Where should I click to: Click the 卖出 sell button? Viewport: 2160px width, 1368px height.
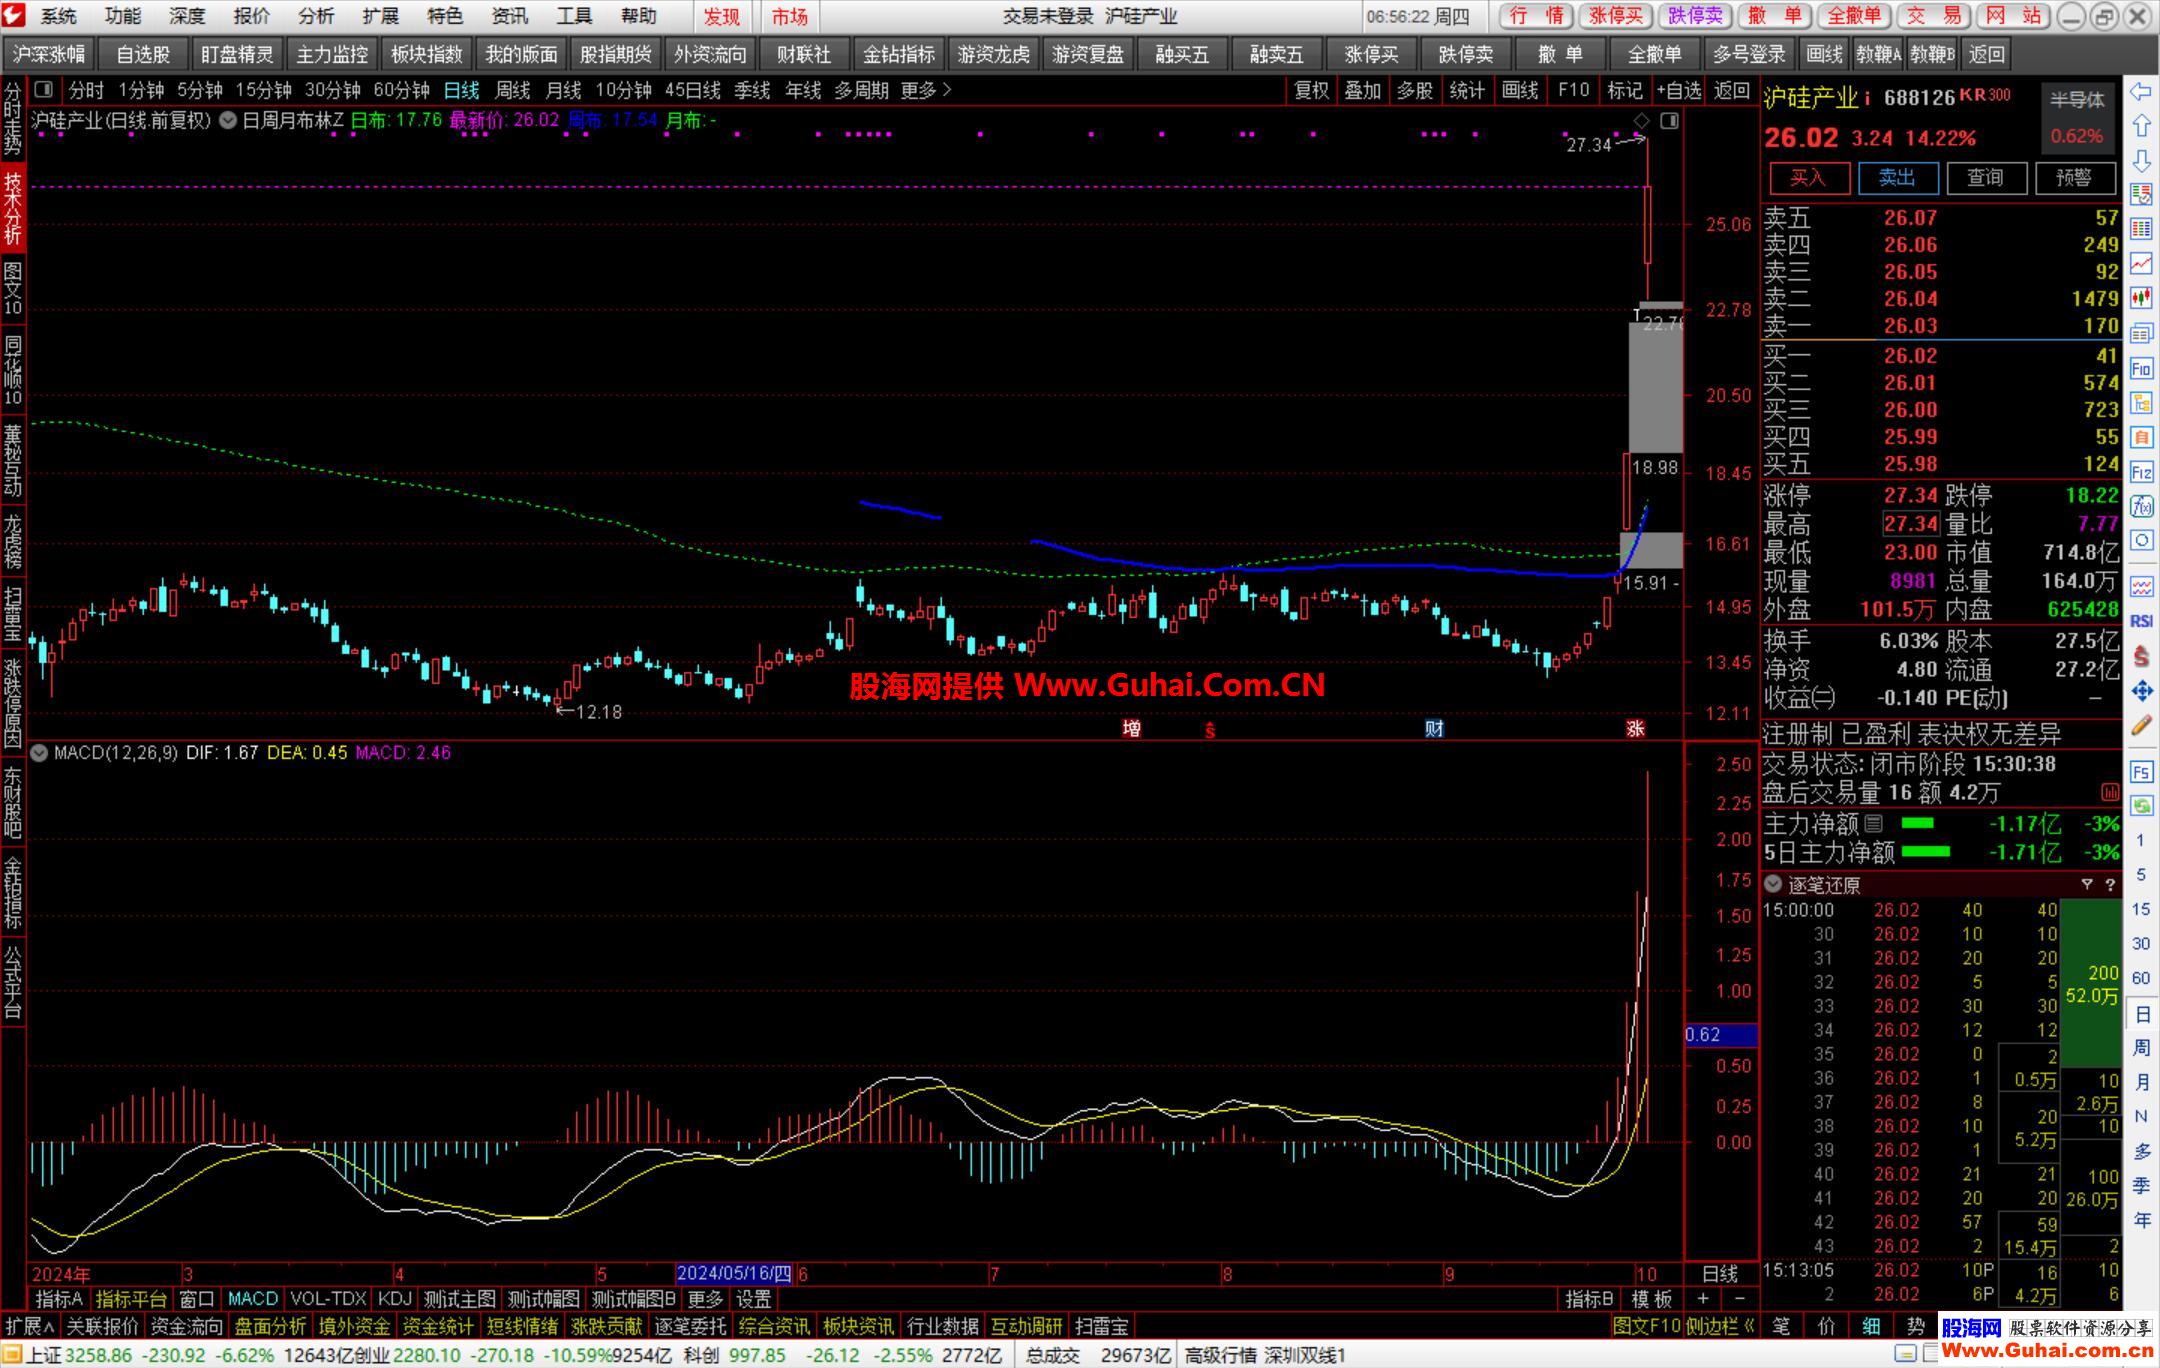1897,178
